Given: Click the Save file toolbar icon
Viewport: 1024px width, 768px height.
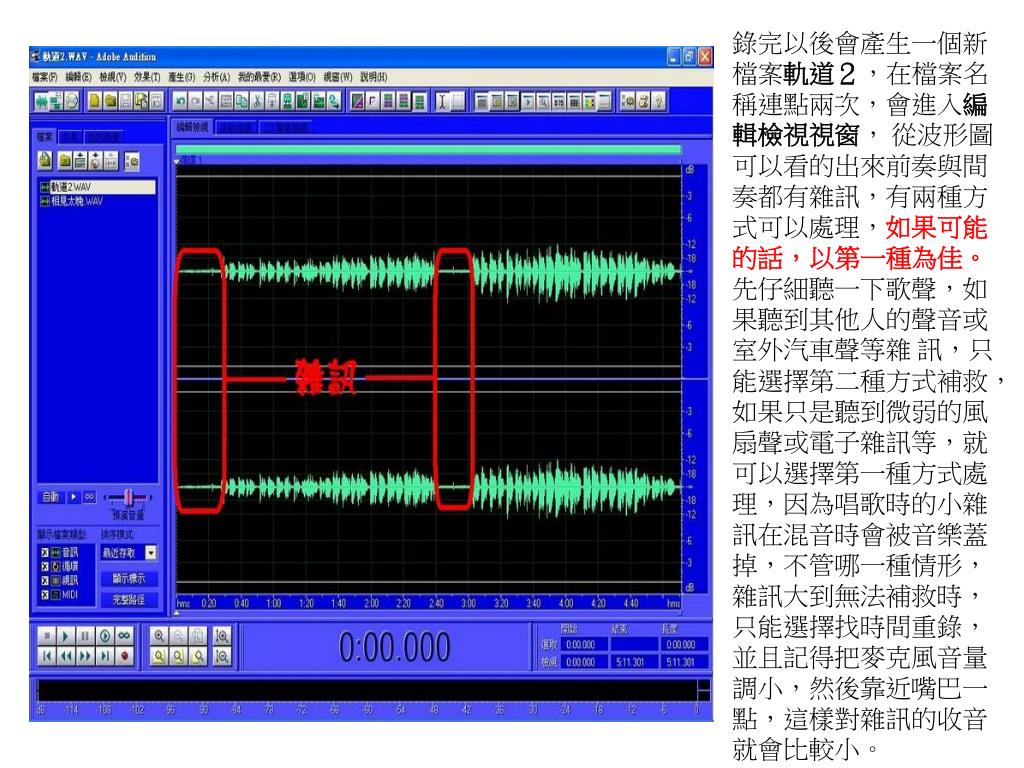Looking at the screenshot, I should click(125, 101).
